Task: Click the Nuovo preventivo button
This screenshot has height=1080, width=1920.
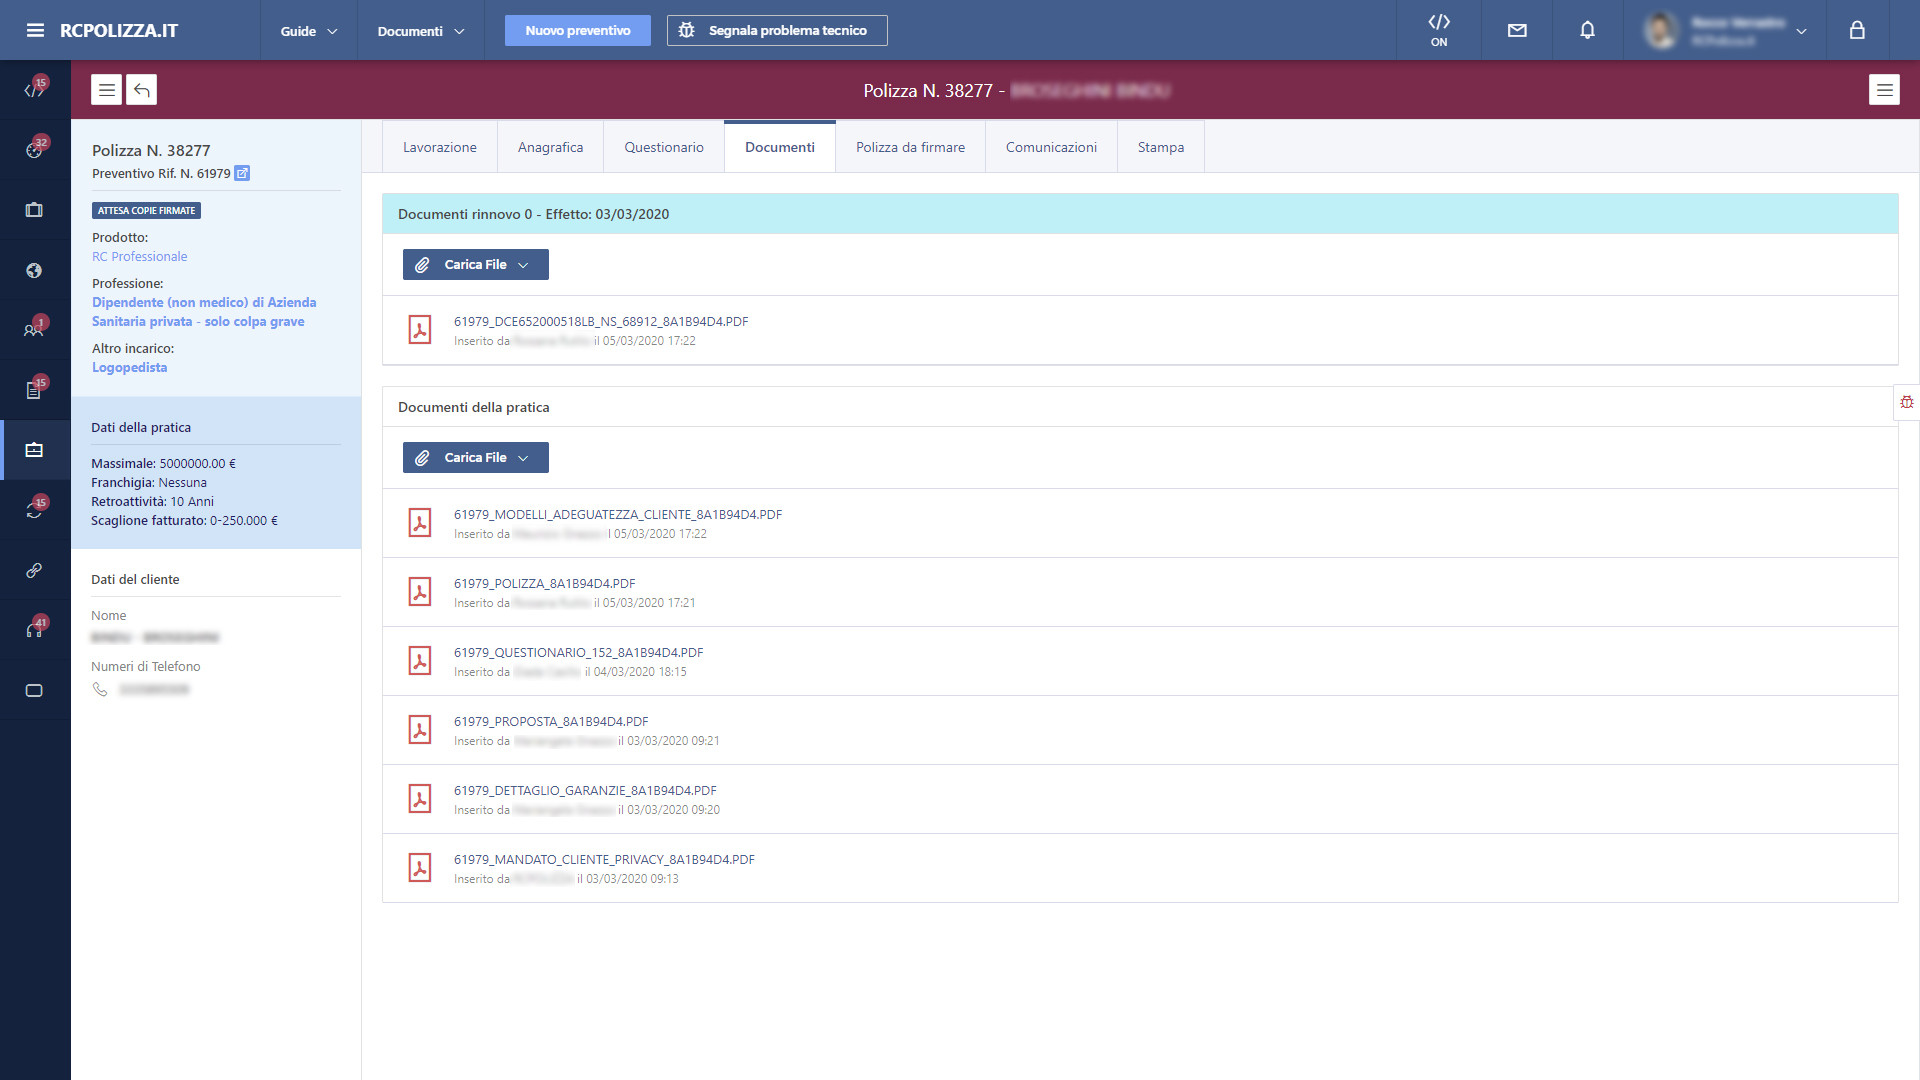Action: pyautogui.click(x=578, y=30)
